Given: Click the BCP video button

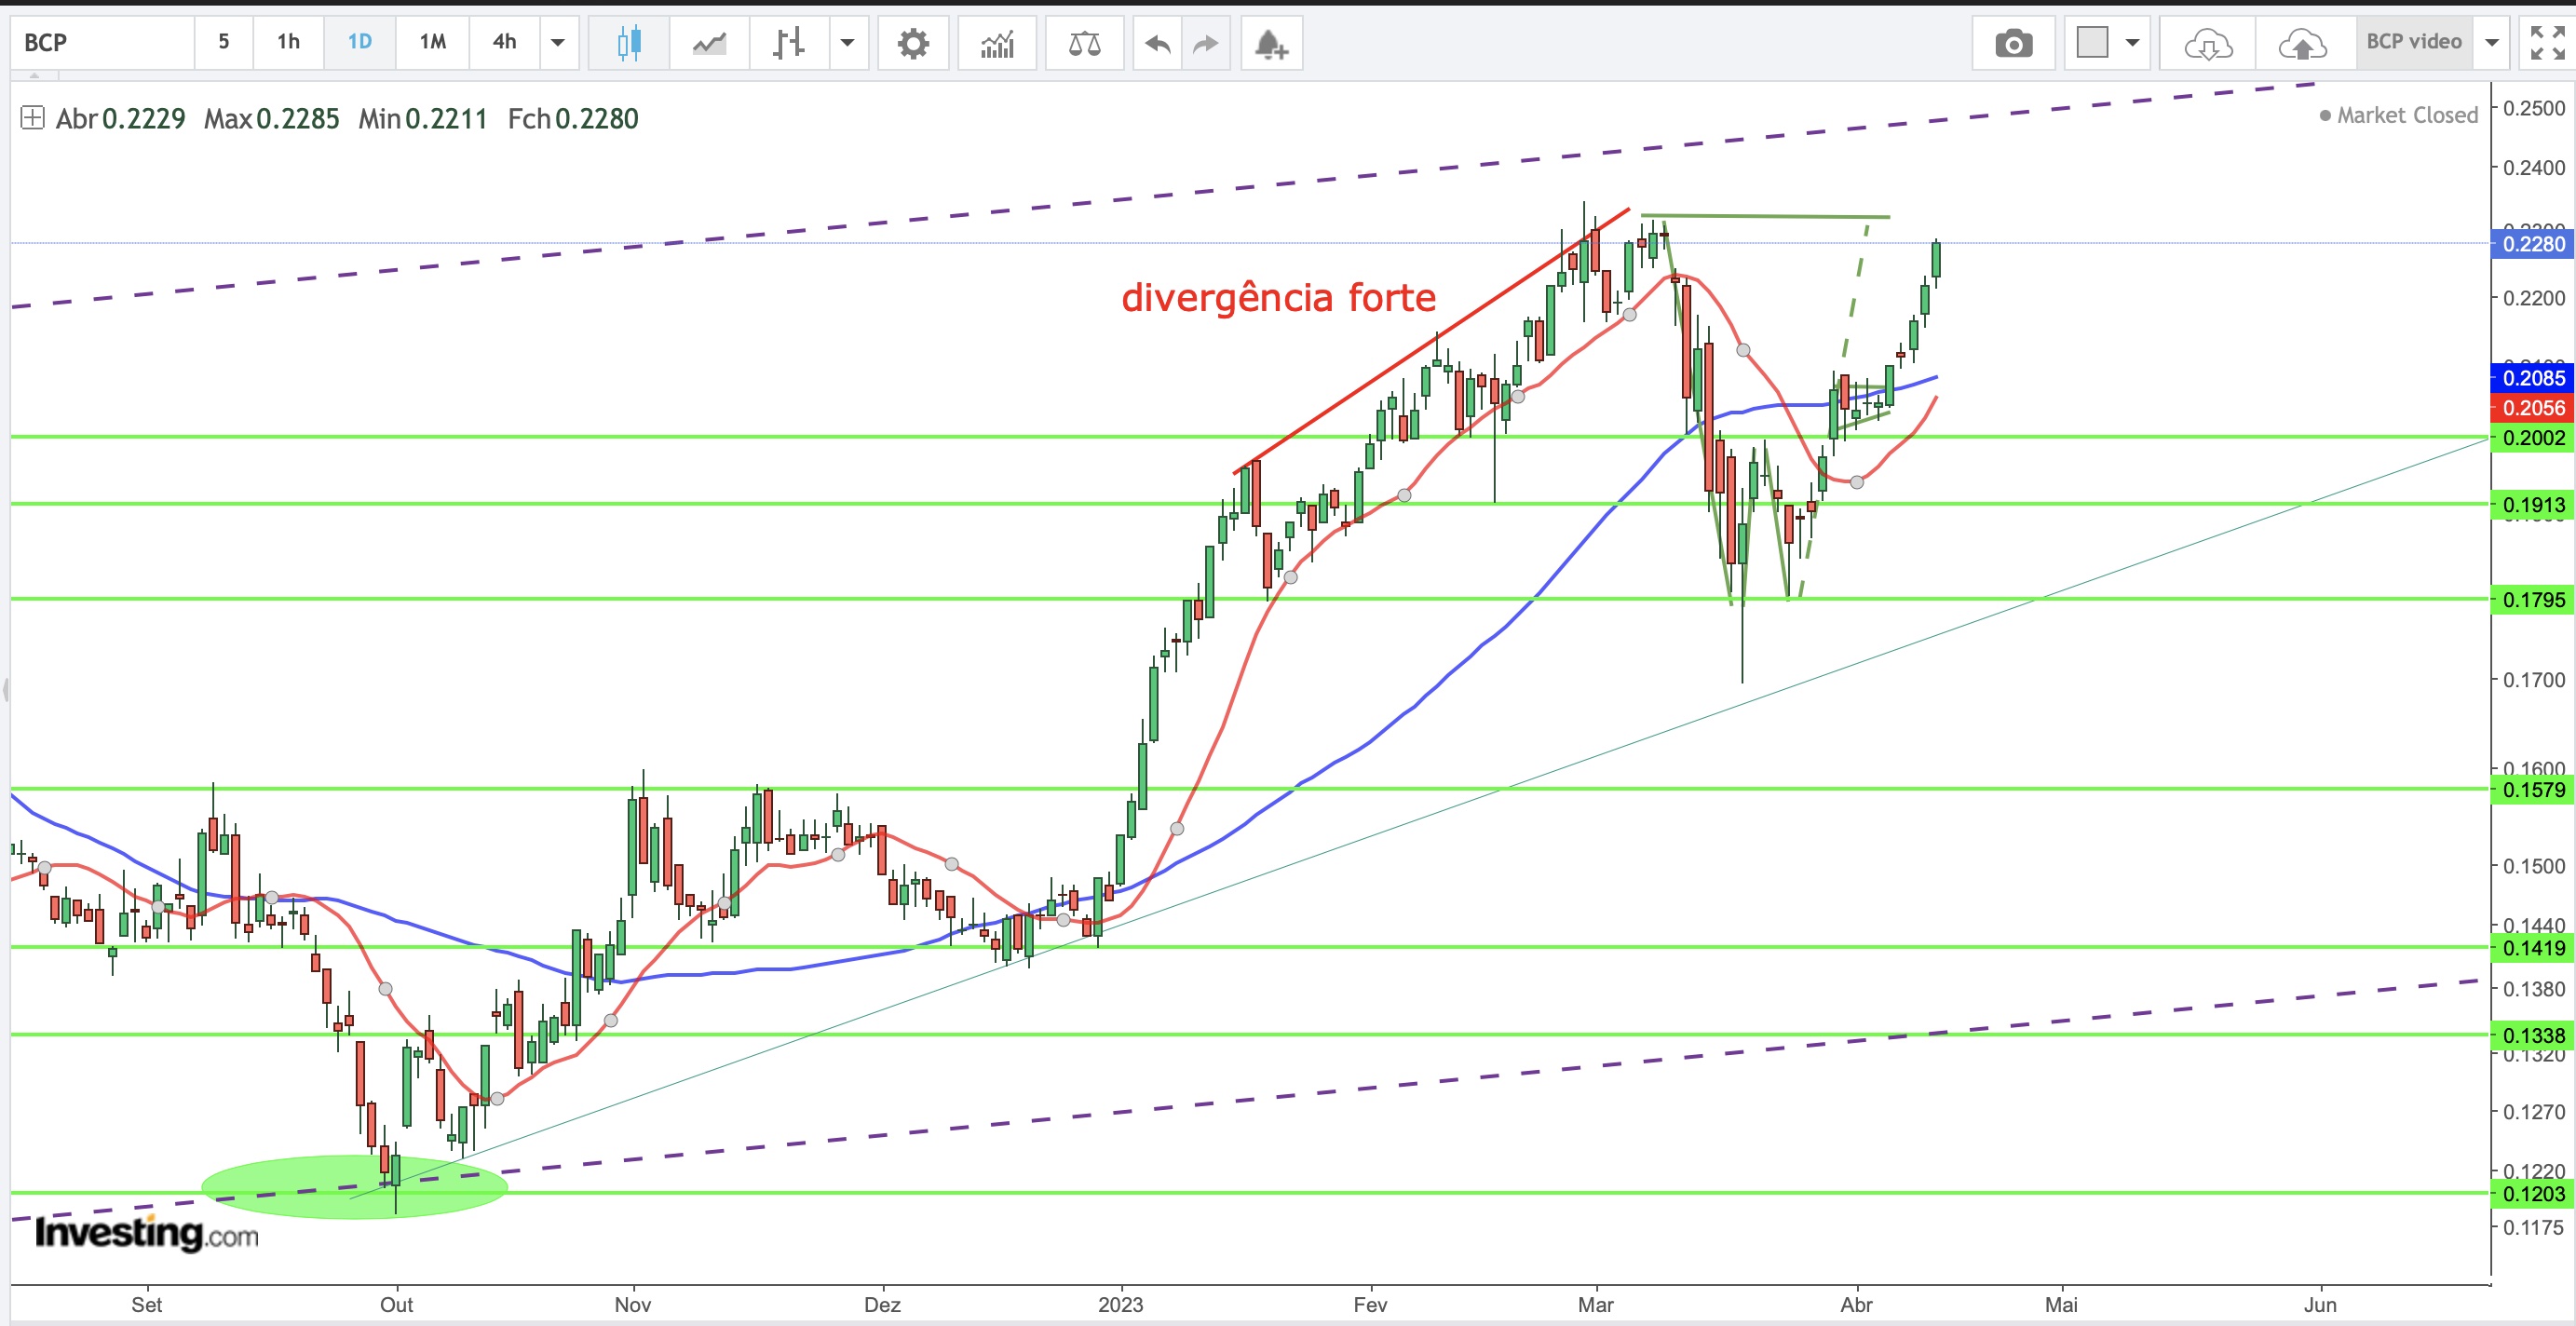Looking at the screenshot, I should coord(2413,42).
